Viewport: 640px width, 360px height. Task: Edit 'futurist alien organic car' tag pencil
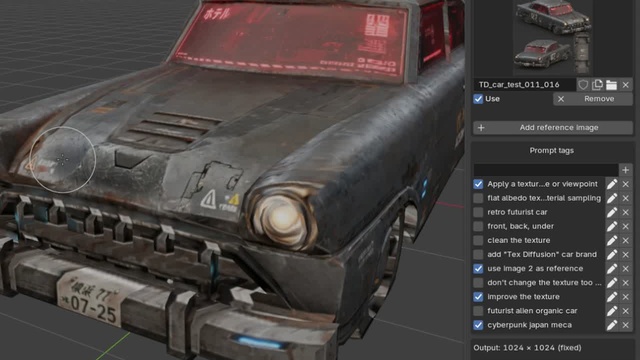pos(611,311)
